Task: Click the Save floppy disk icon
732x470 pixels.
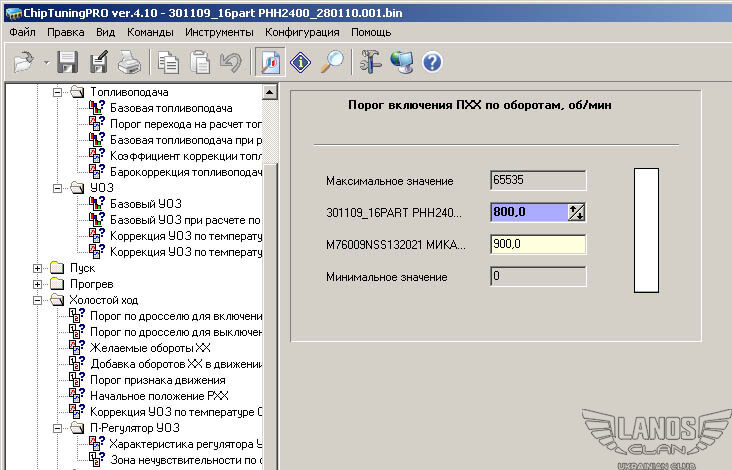Action: point(68,62)
